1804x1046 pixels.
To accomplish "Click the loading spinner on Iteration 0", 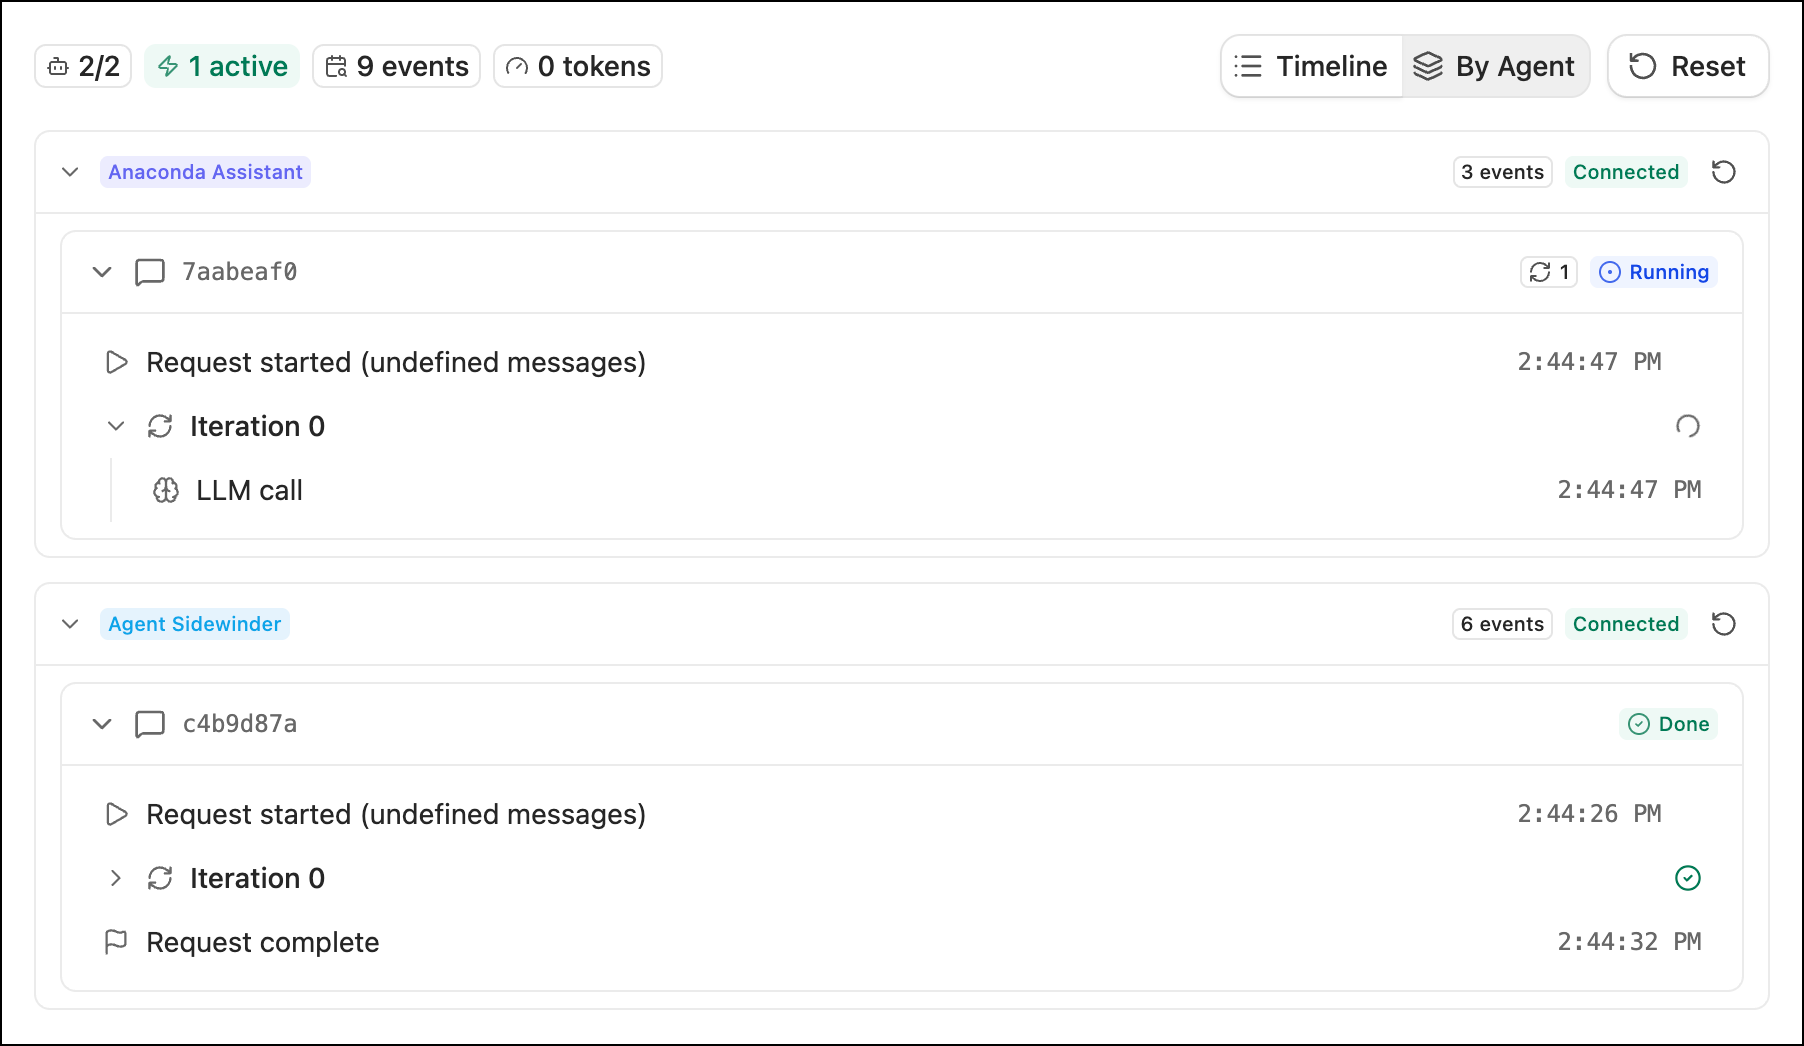I will [1688, 426].
